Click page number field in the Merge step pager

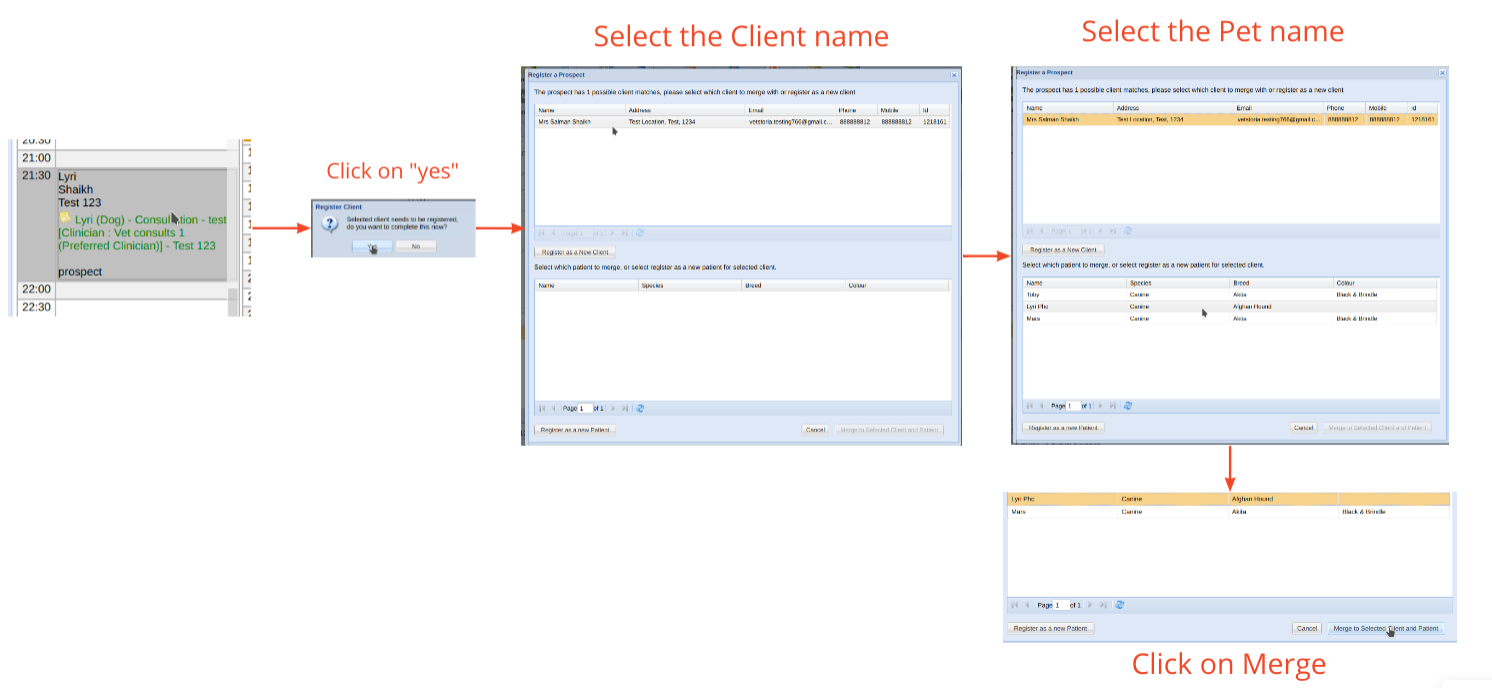click(1061, 605)
